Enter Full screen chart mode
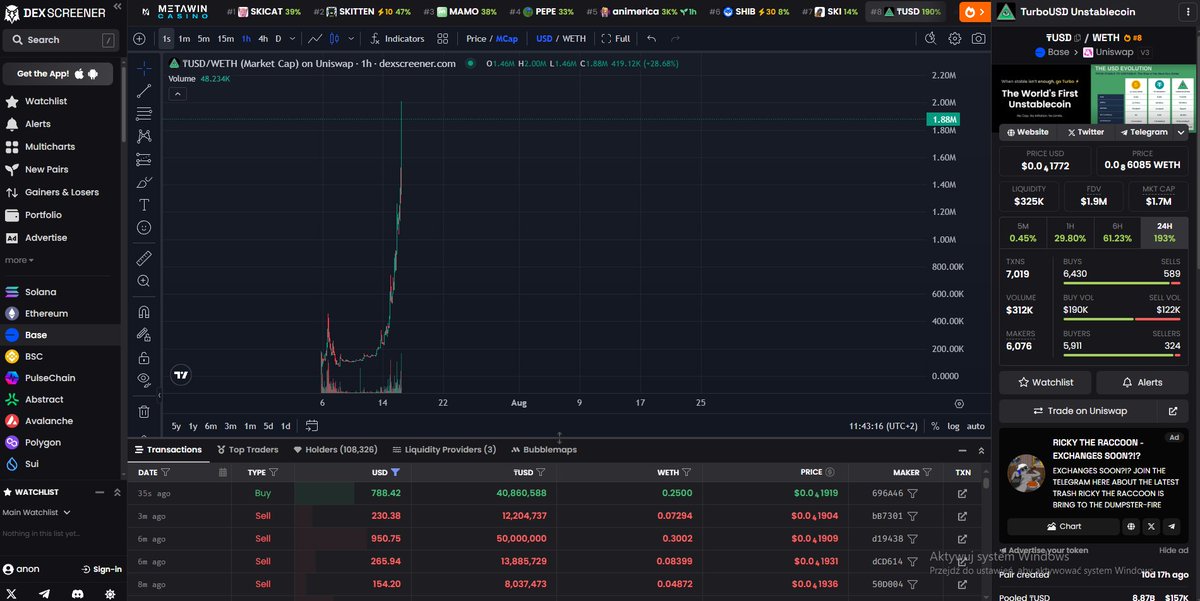 tap(616, 39)
